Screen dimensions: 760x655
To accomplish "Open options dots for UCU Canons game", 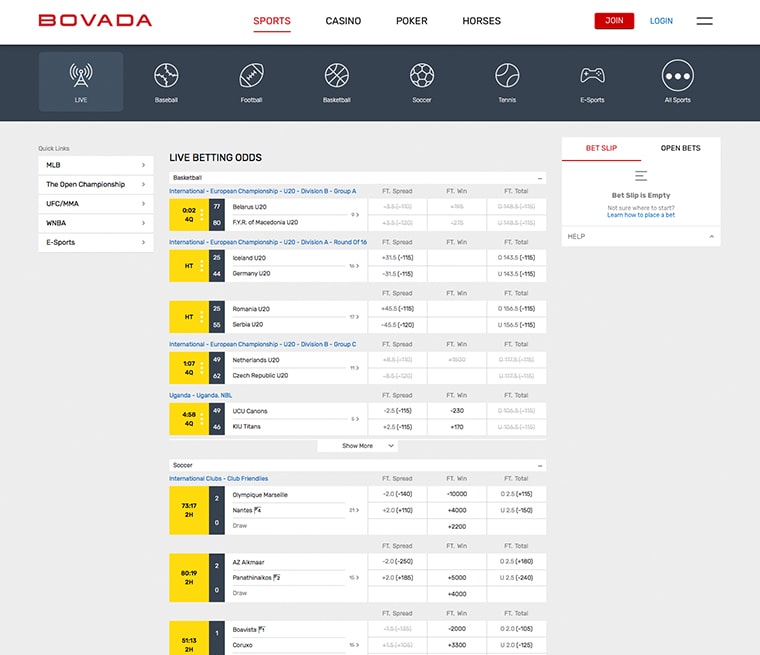I will [202, 419].
